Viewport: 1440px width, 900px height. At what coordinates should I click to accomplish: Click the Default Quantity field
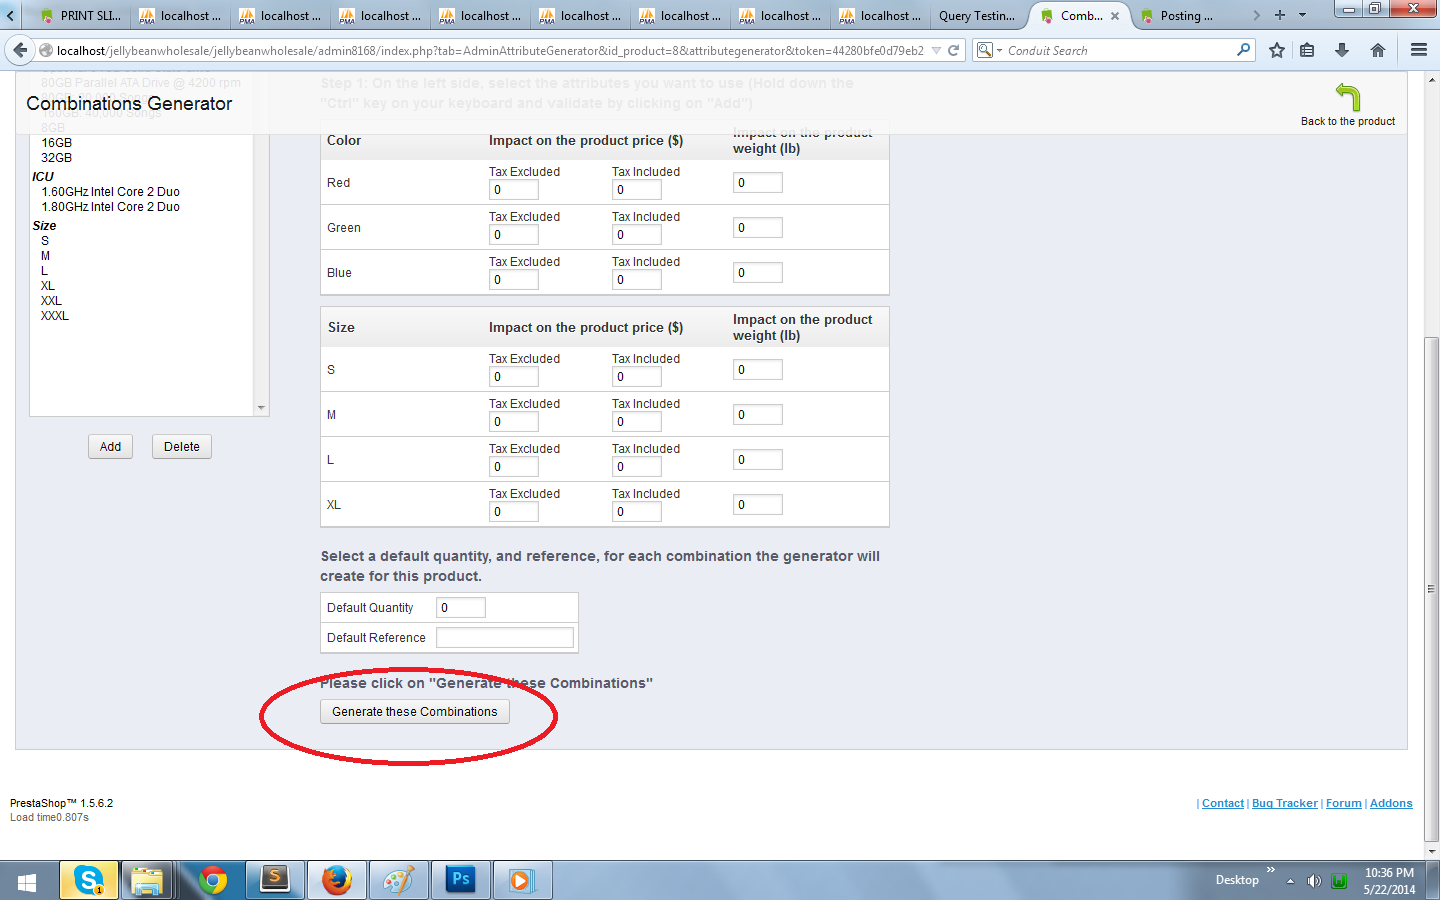point(461,608)
